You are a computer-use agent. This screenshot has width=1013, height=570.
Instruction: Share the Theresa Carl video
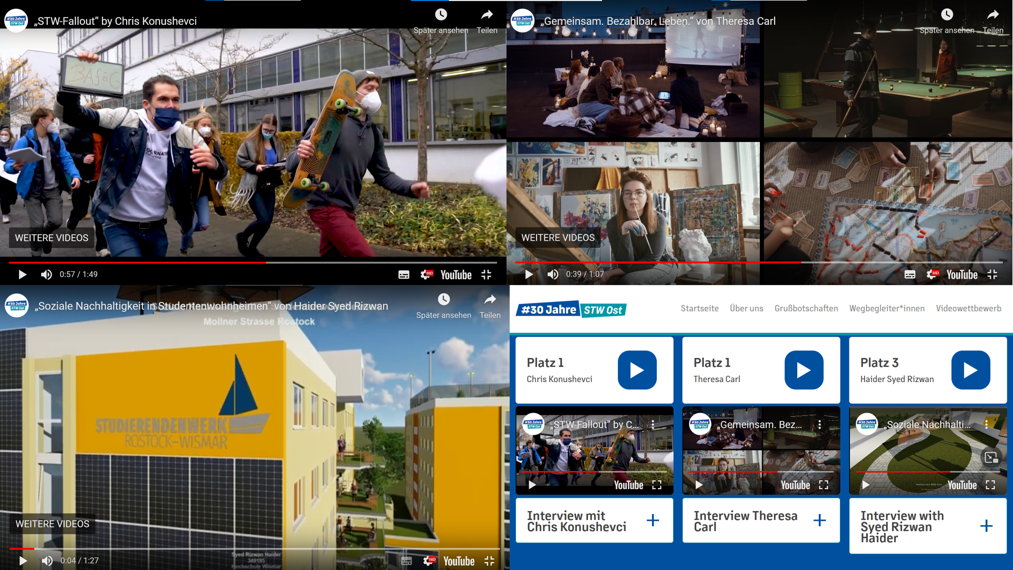[x=993, y=21]
